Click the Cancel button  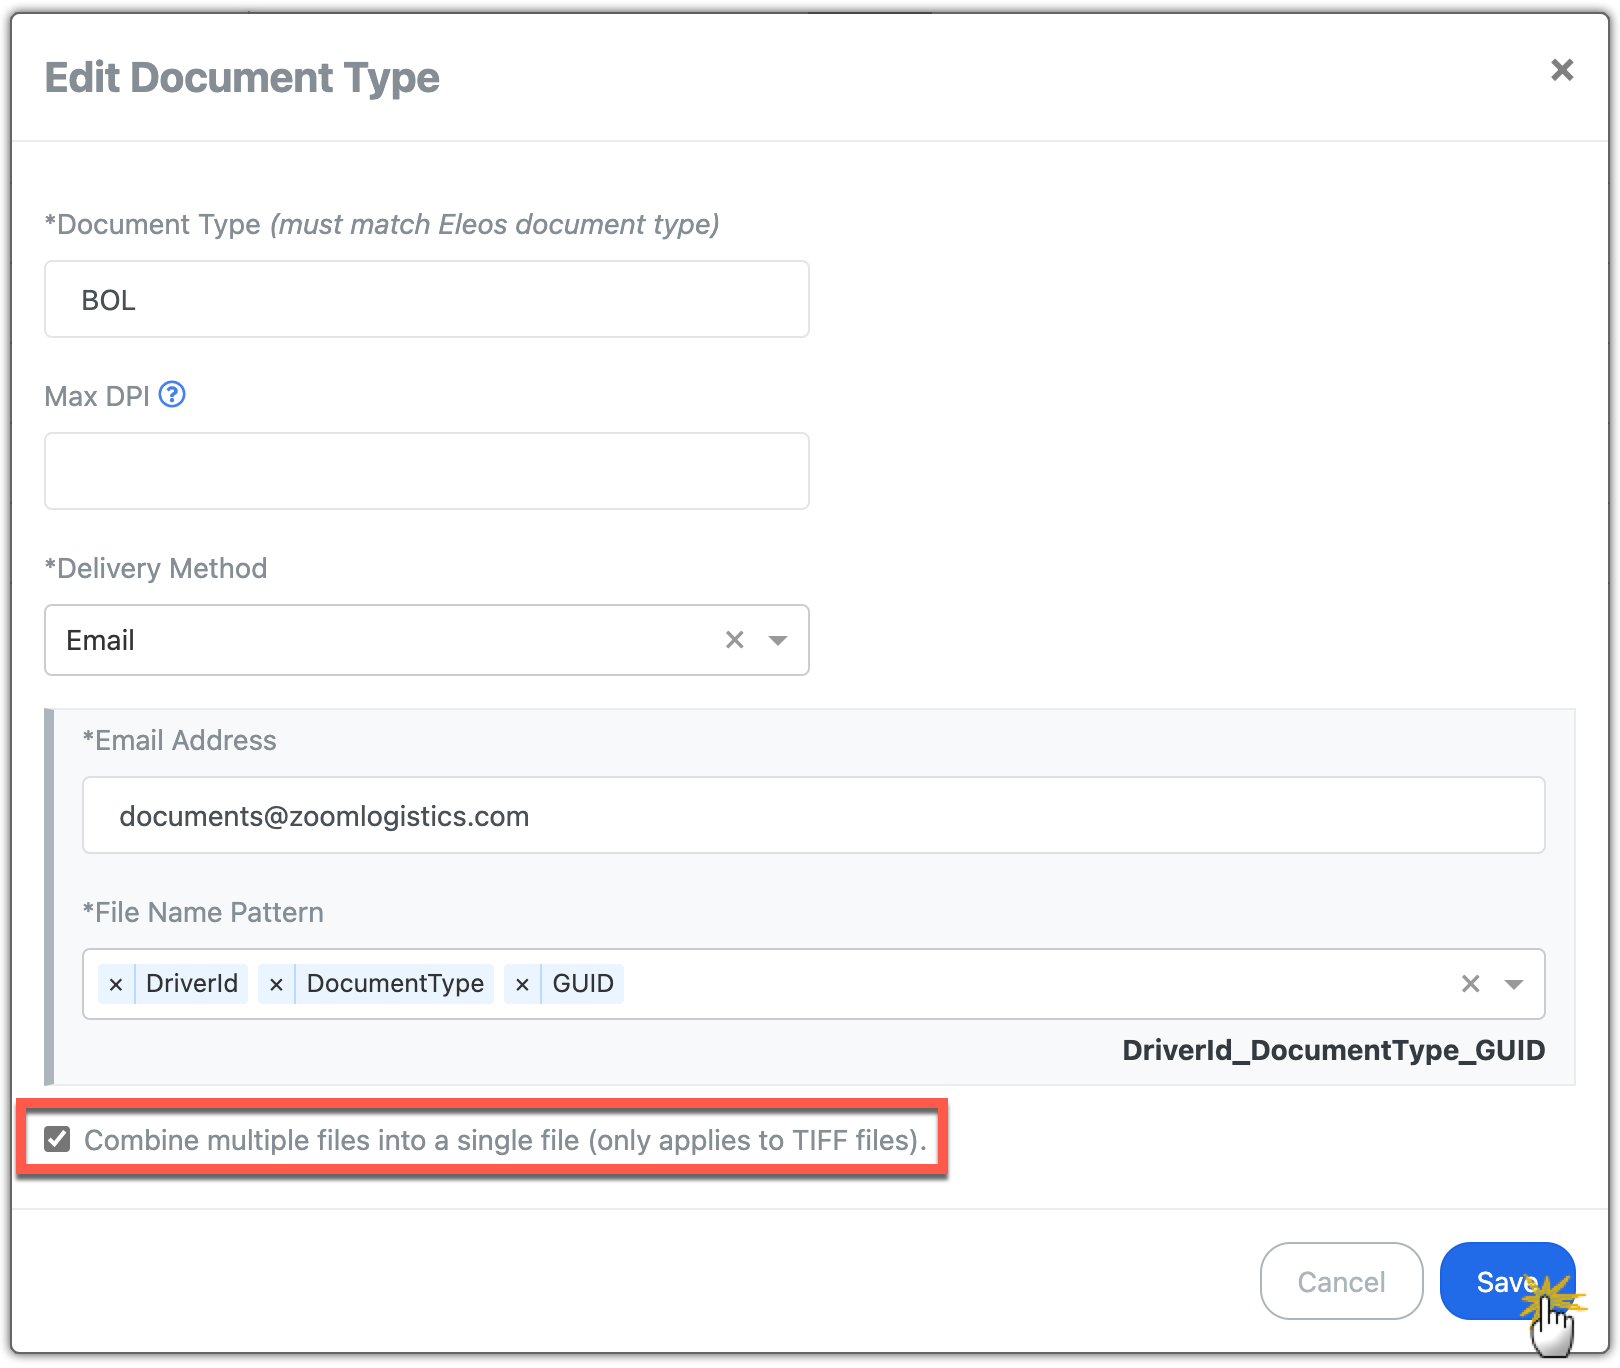1341,1281
